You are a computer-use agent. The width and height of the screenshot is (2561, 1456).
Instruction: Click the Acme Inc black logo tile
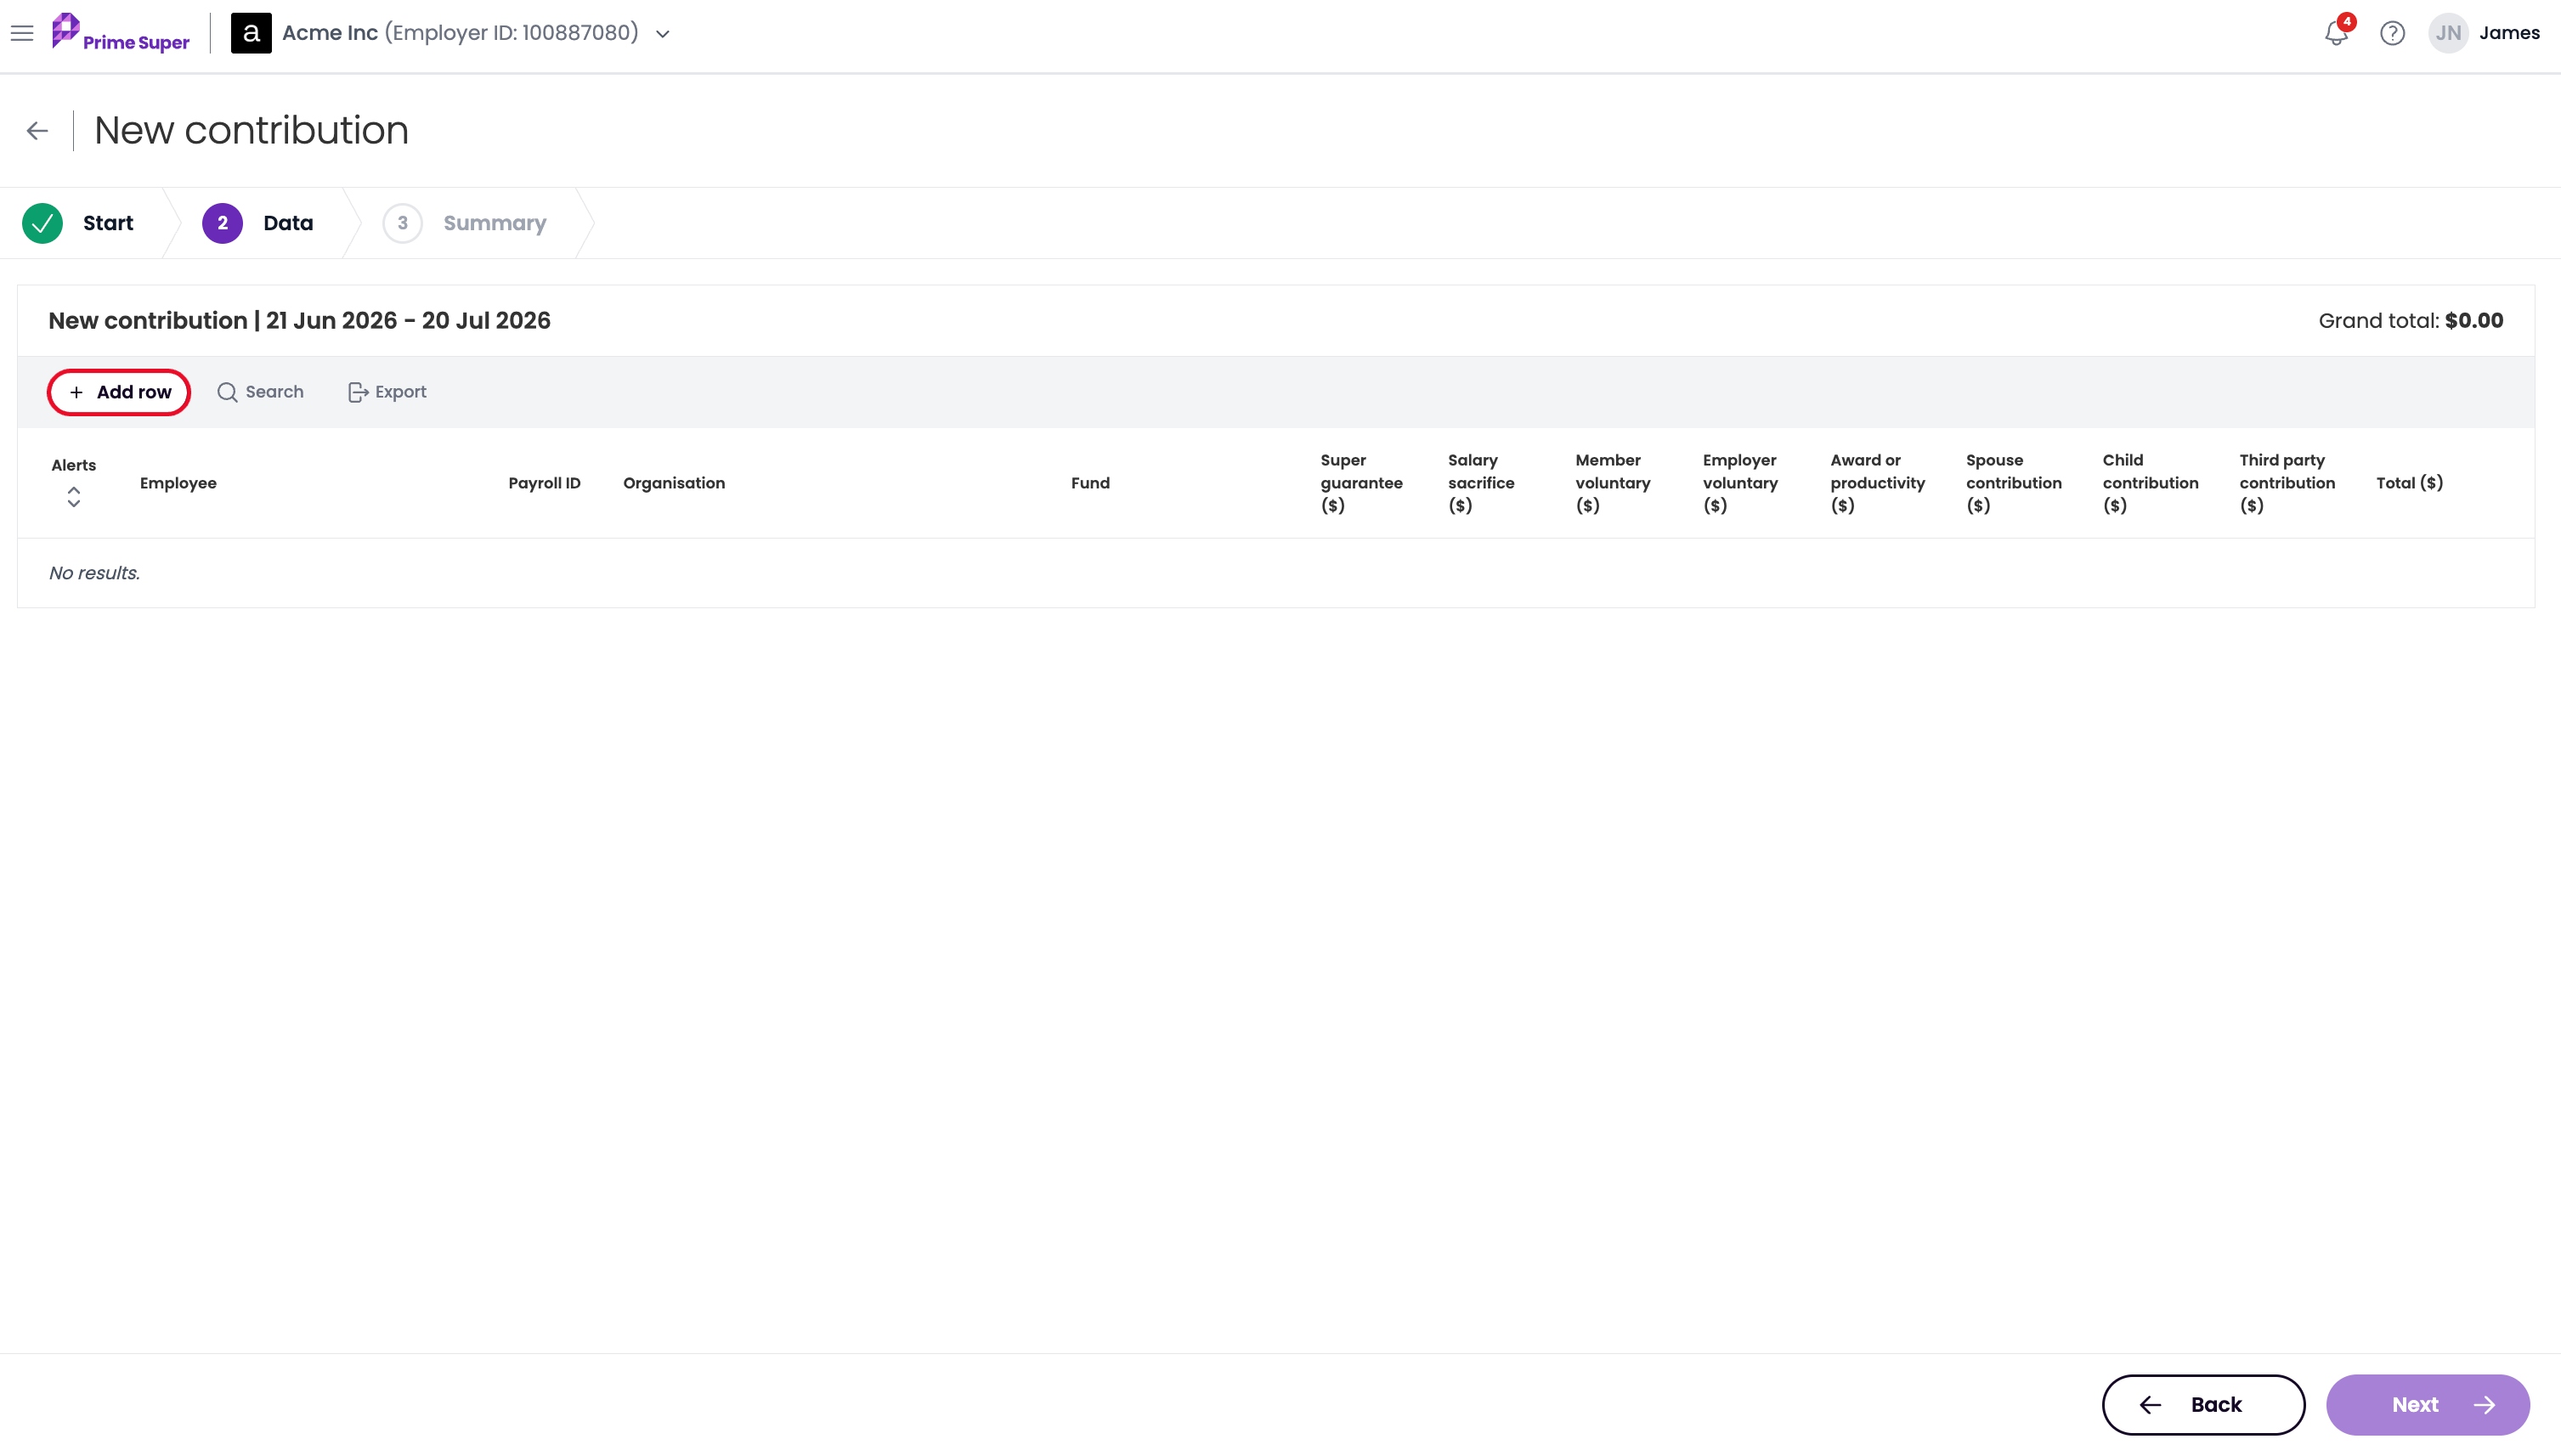point(251,33)
